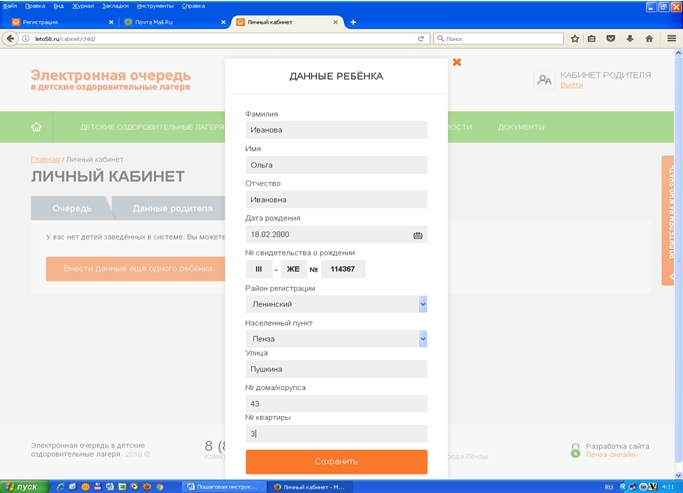
Task: Click into the Фамилия input field
Action: (336, 130)
